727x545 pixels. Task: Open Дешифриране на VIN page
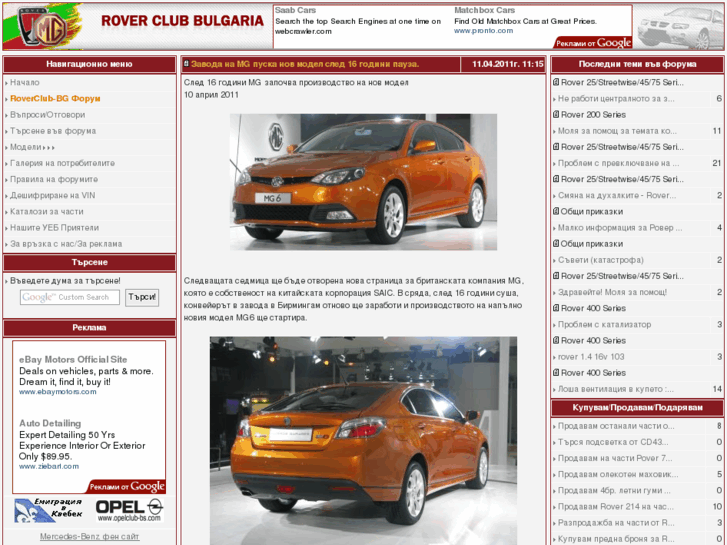tap(52, 195)
